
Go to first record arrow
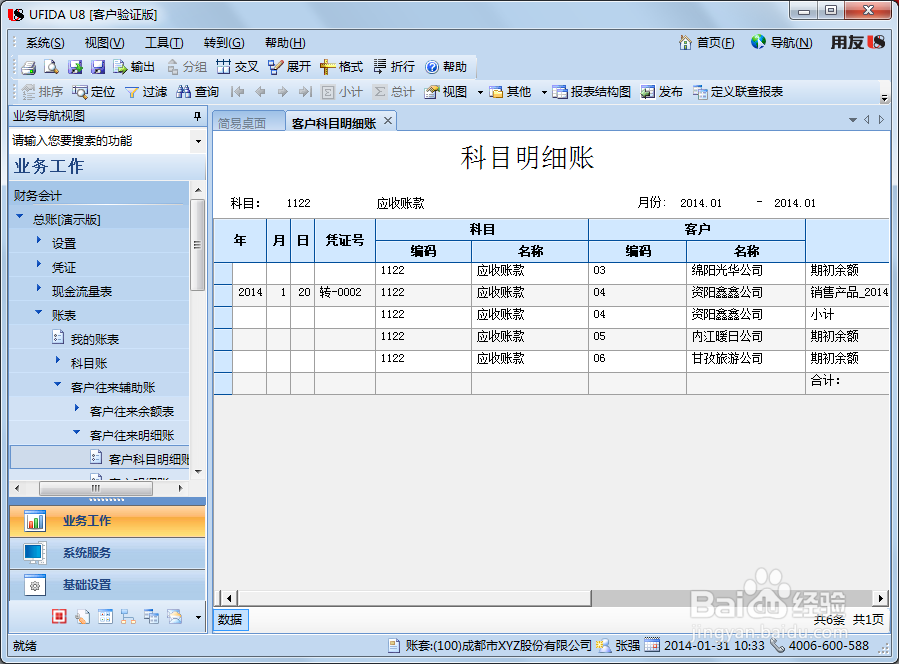tap(237, 92)
